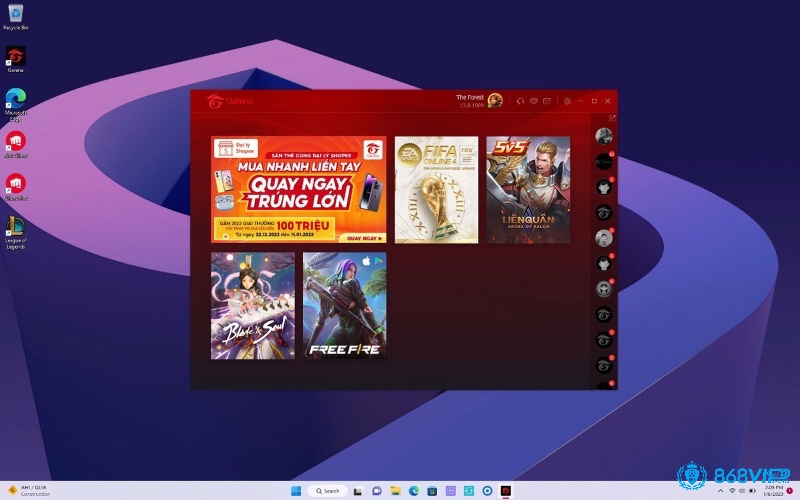The height and width of the screenshot is (500, 800).
Task: Open Garena settings gear icon
Action: coord(567,101)
